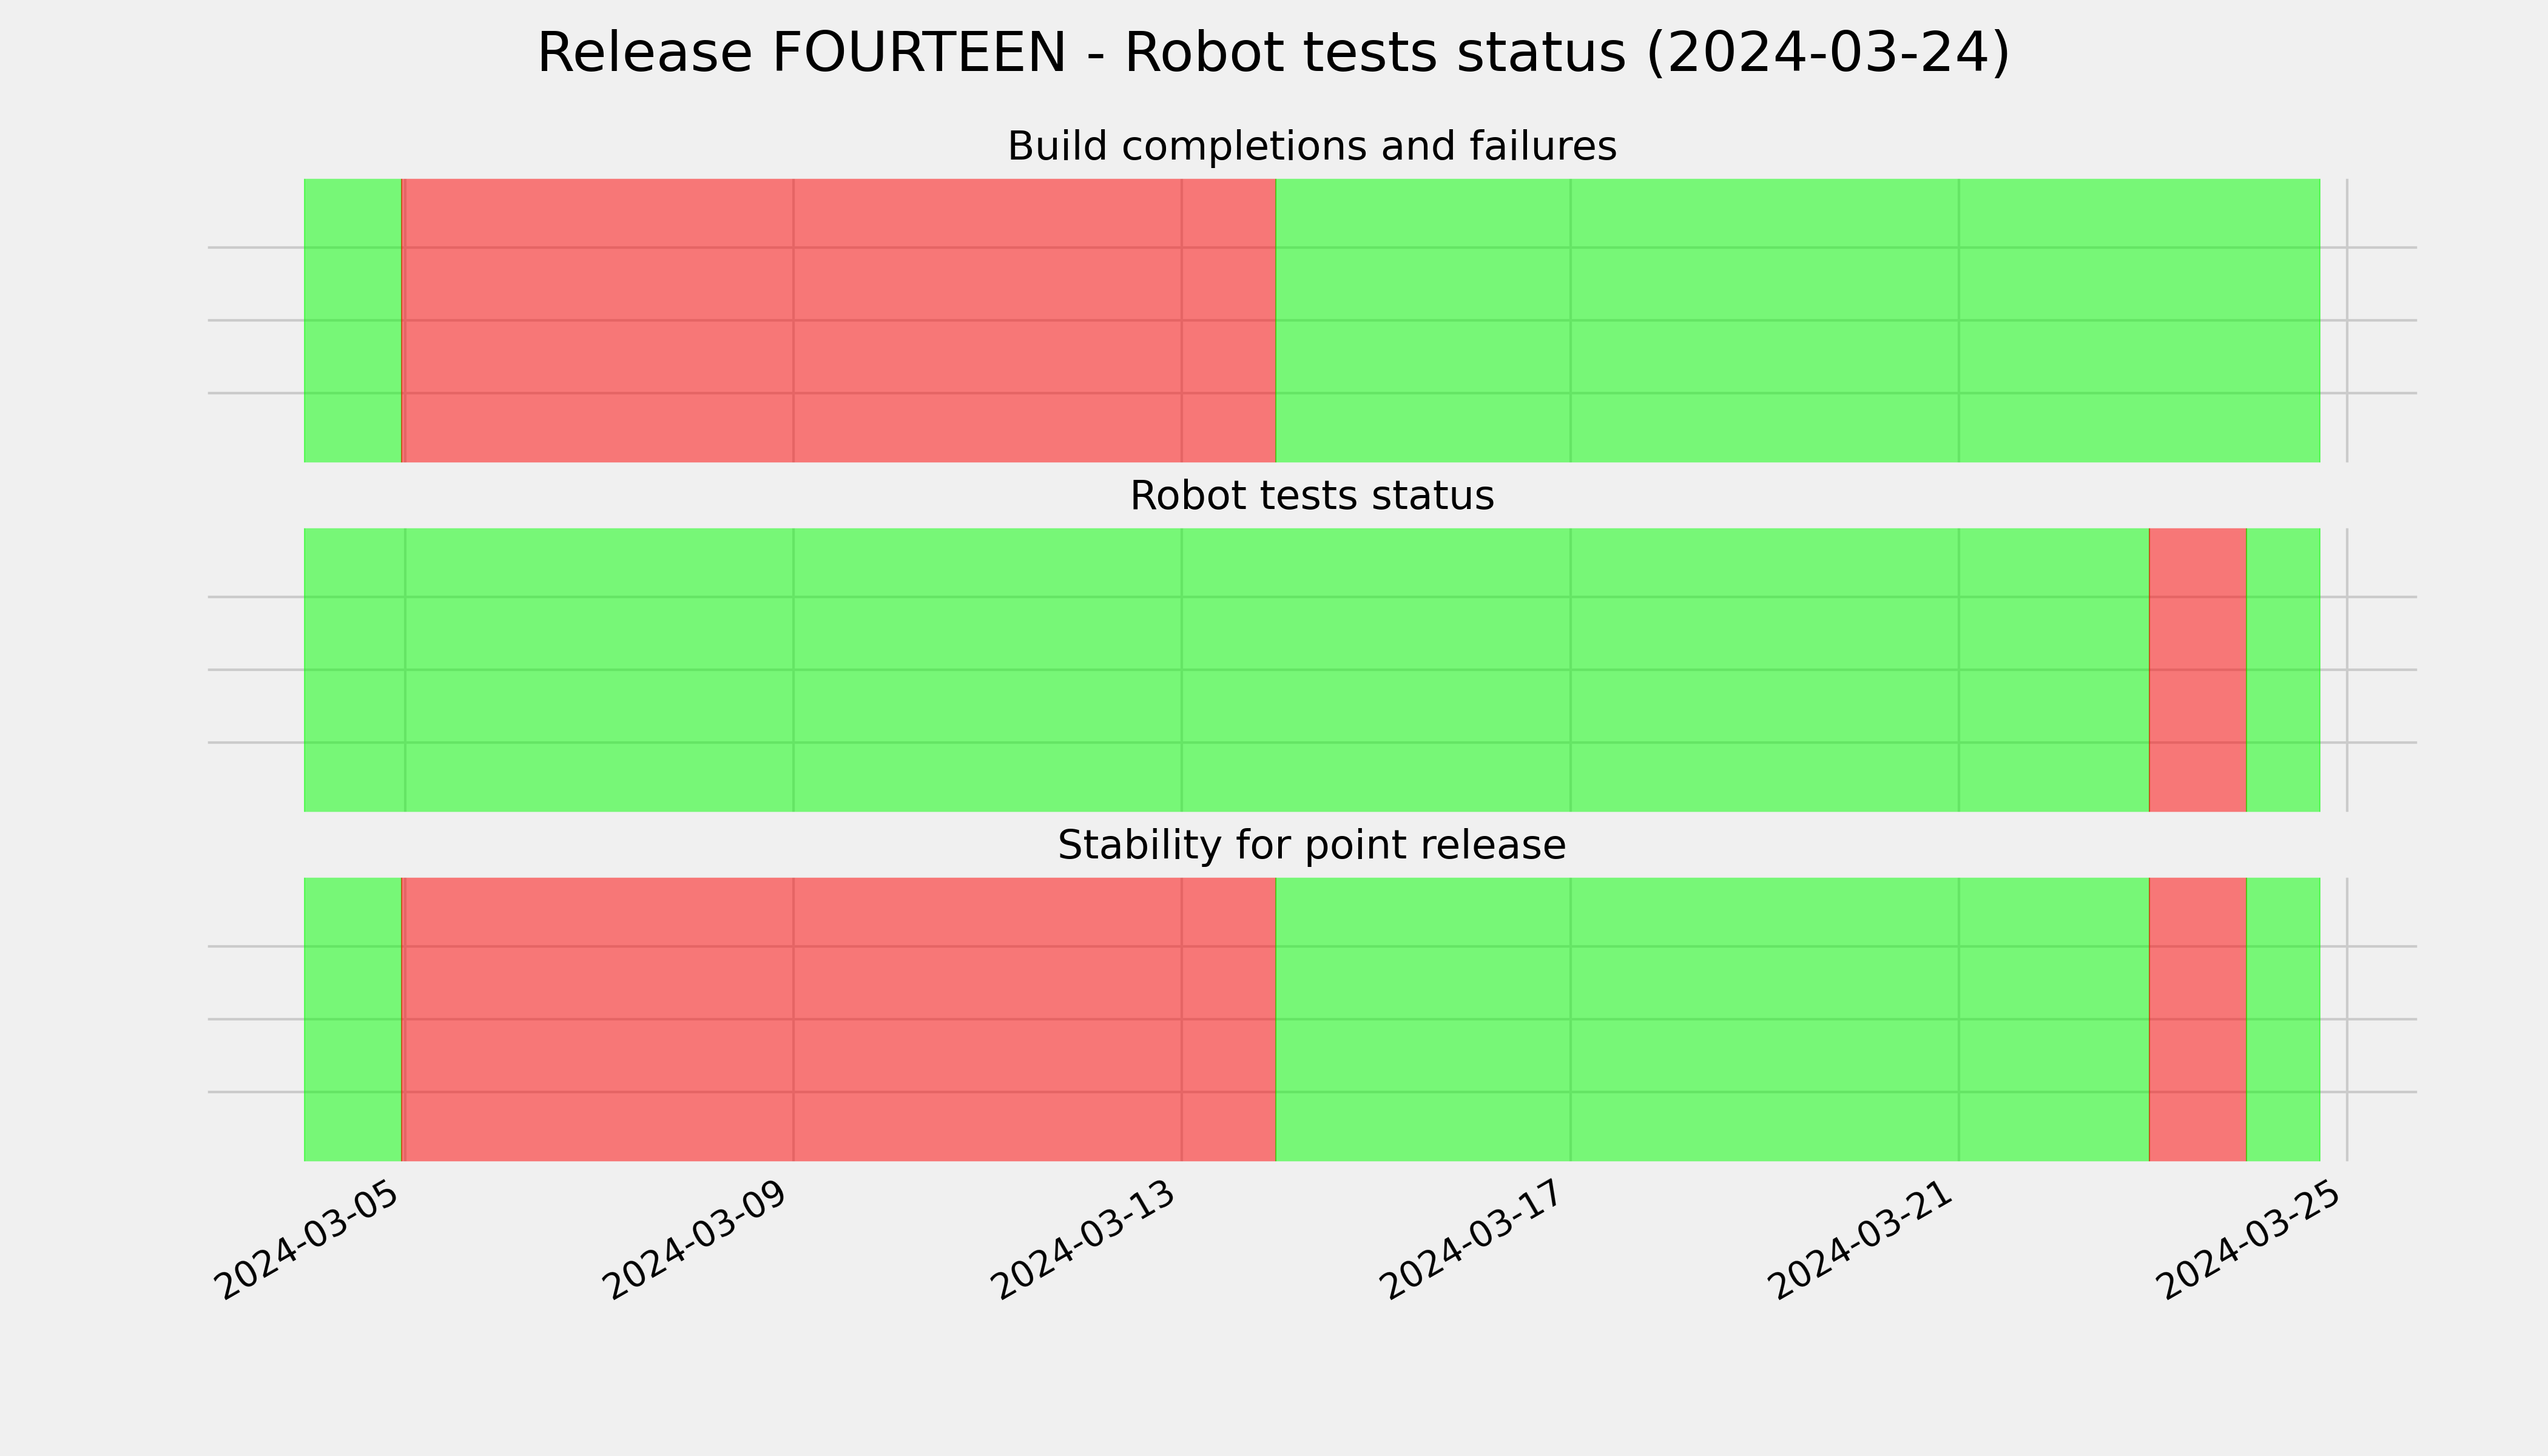Select the Robot tests status subplot title
The image size is (2548, 1456).
click(x=1311, y=496)
